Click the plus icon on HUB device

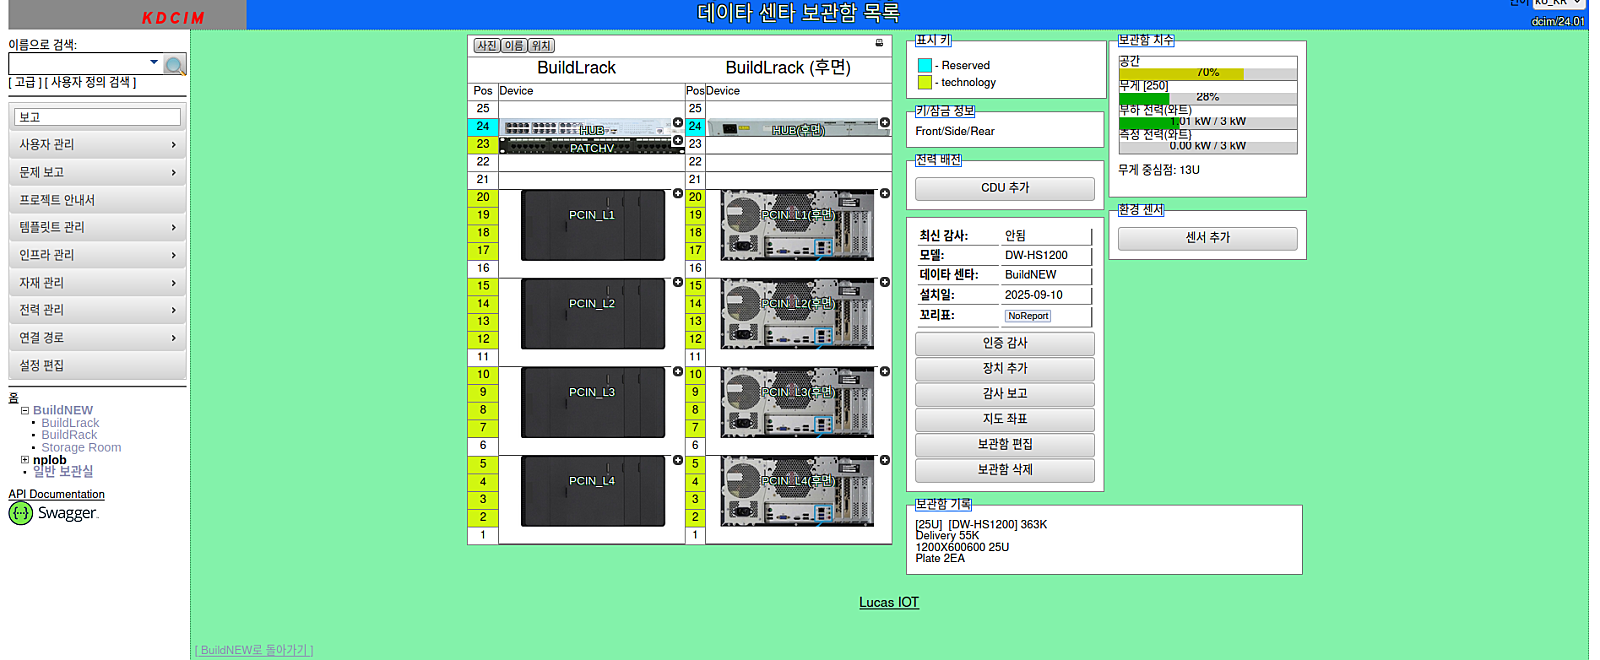[x=678, y=123]
